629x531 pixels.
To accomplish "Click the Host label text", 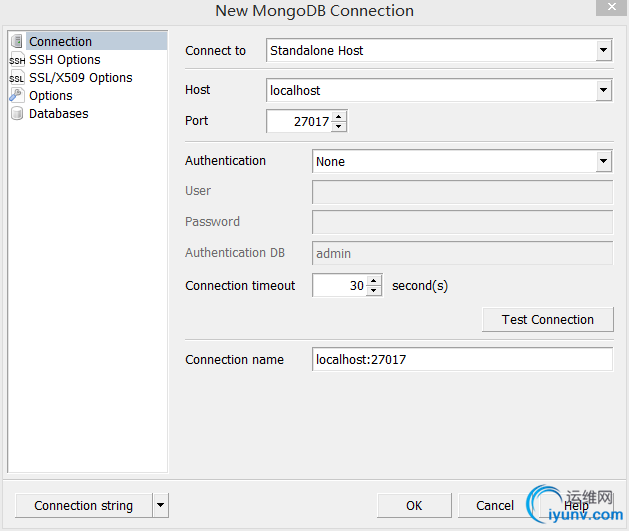I will (x=197, y=89).
